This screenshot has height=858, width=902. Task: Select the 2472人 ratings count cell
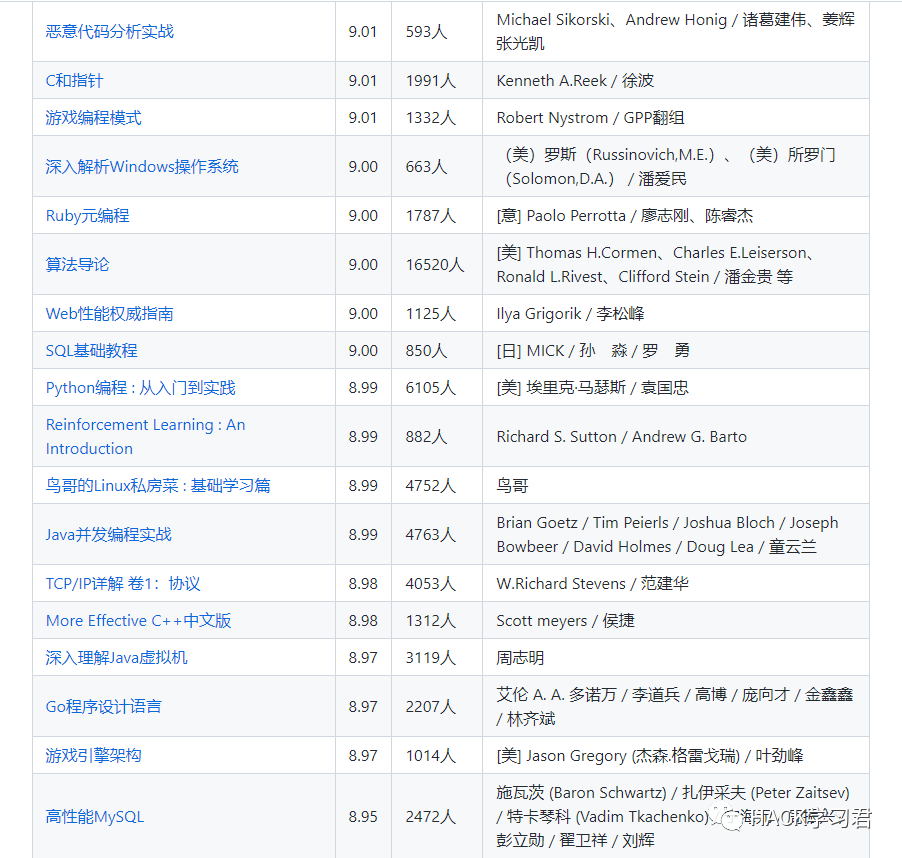pos(437,817)
